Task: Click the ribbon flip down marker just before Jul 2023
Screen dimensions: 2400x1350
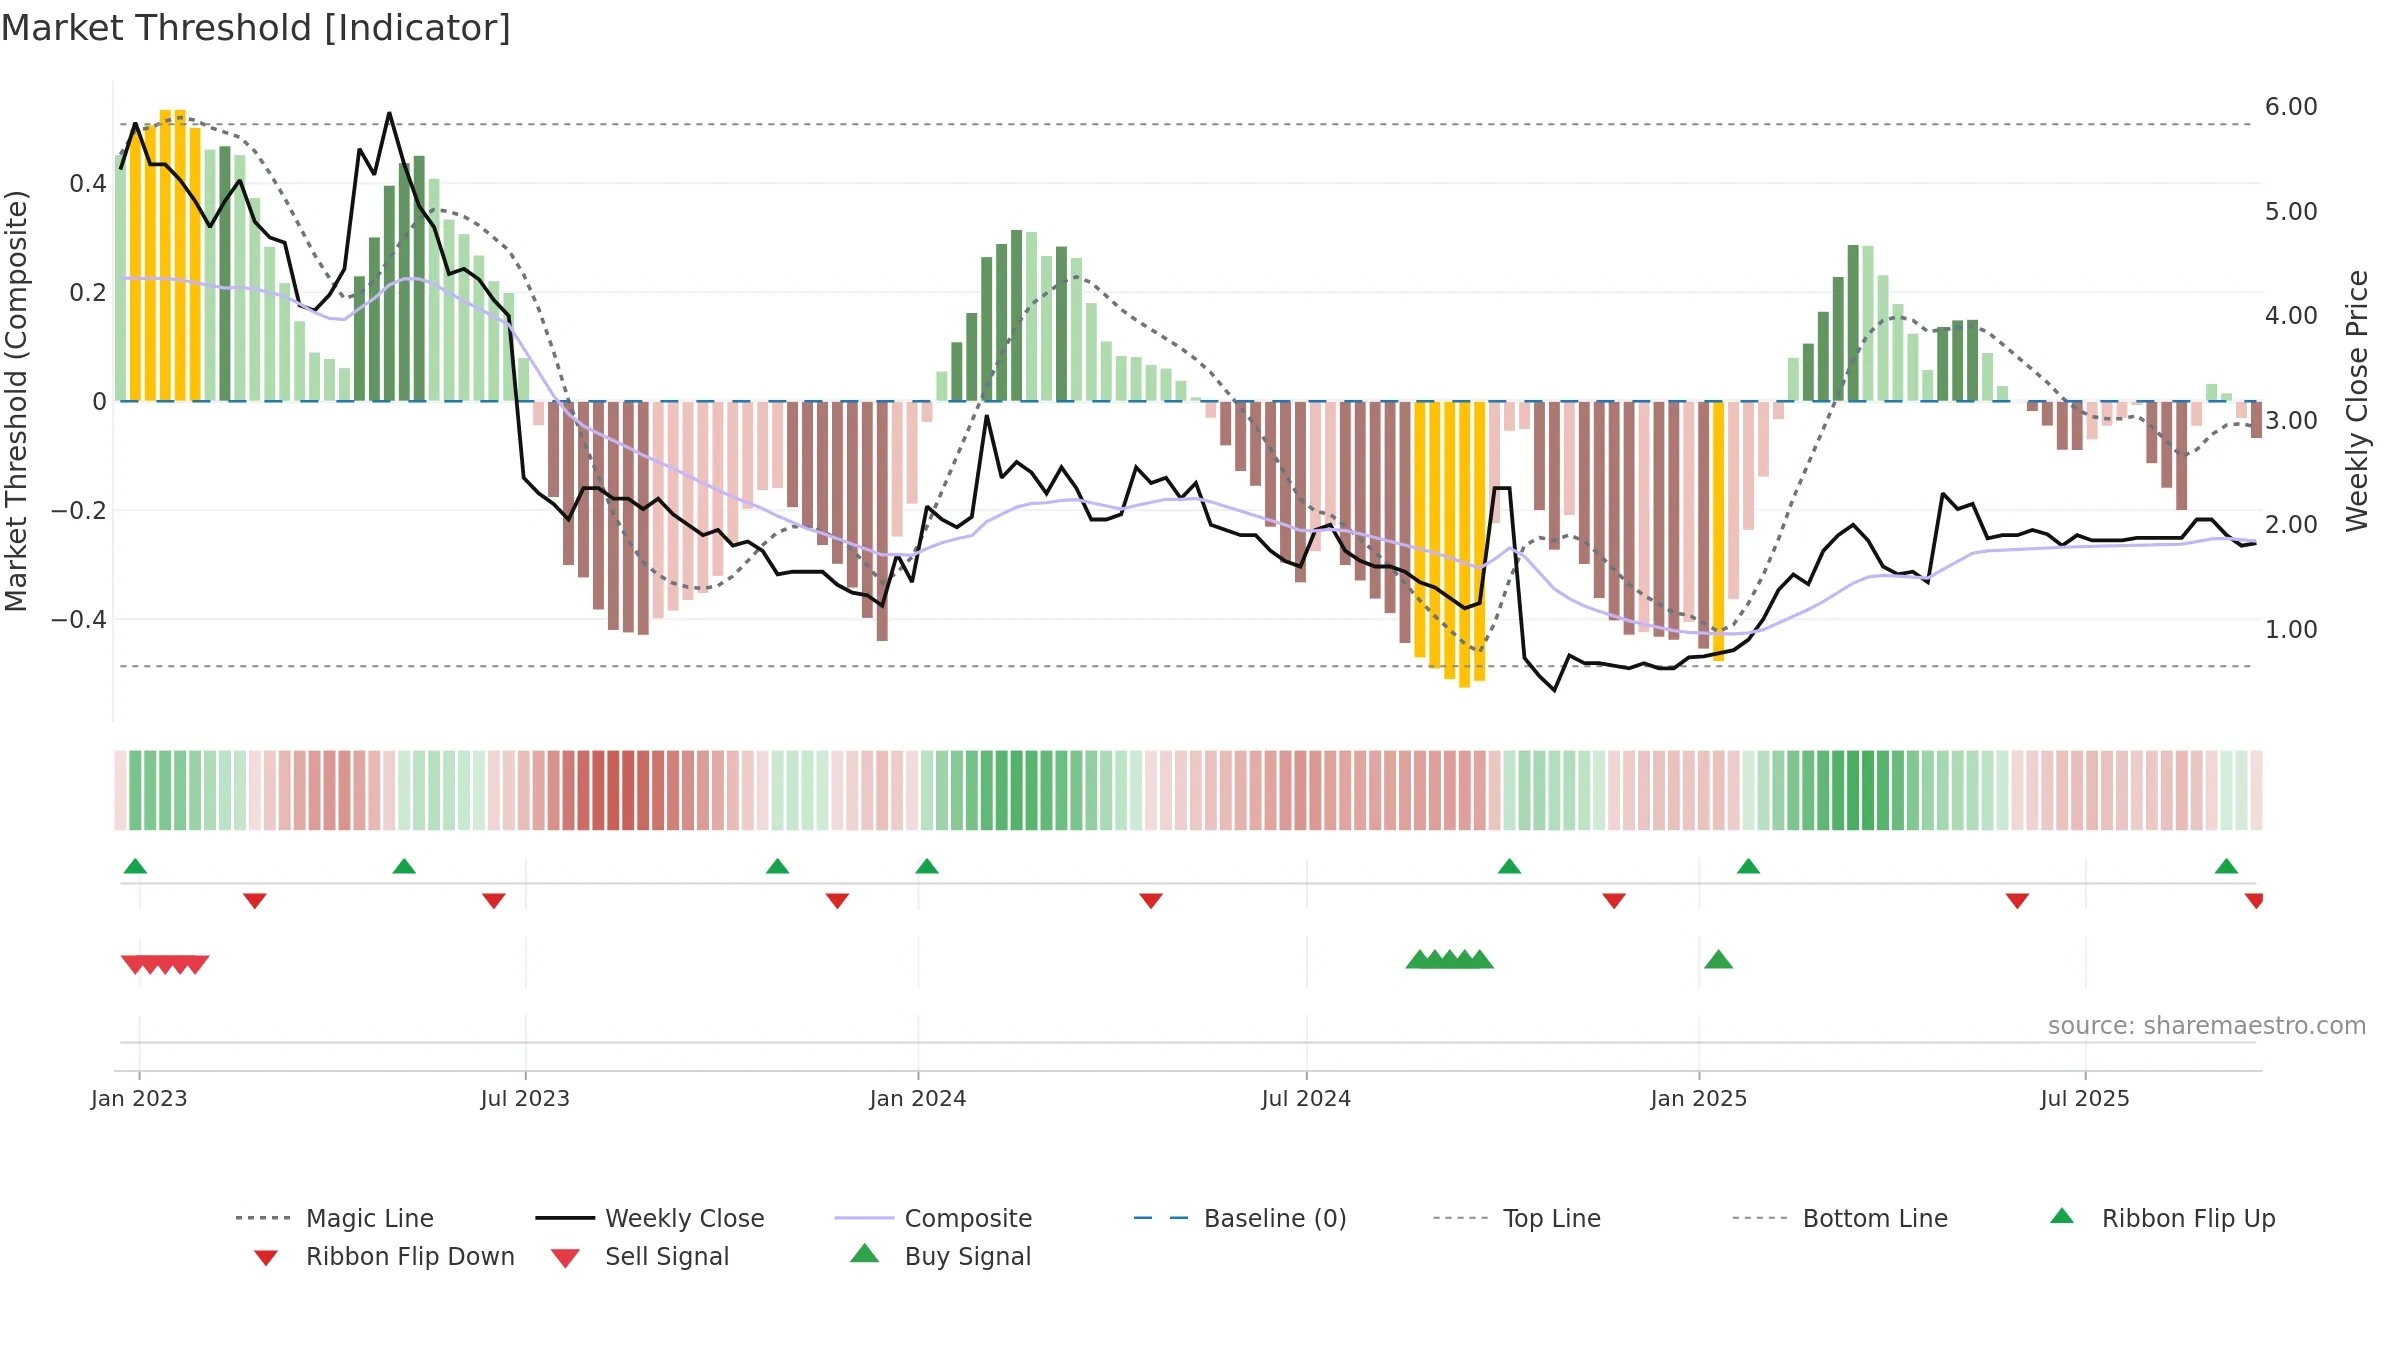Action: 494,901
